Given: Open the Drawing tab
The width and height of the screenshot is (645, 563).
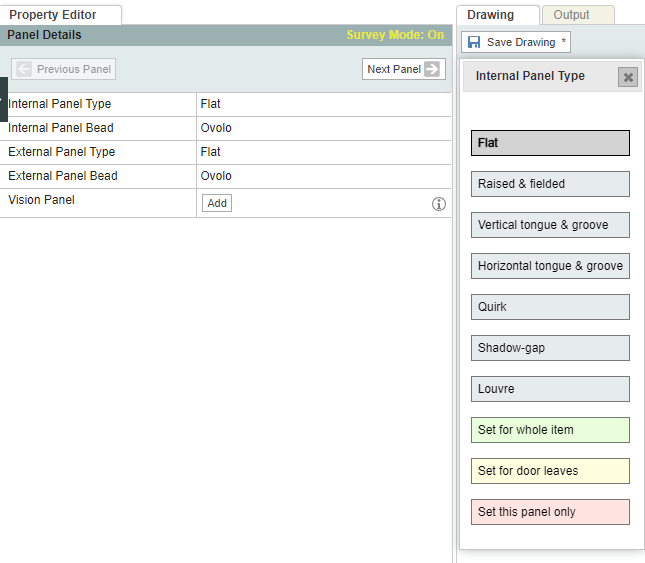Looking at the screenshot, I should pos(491,15).
